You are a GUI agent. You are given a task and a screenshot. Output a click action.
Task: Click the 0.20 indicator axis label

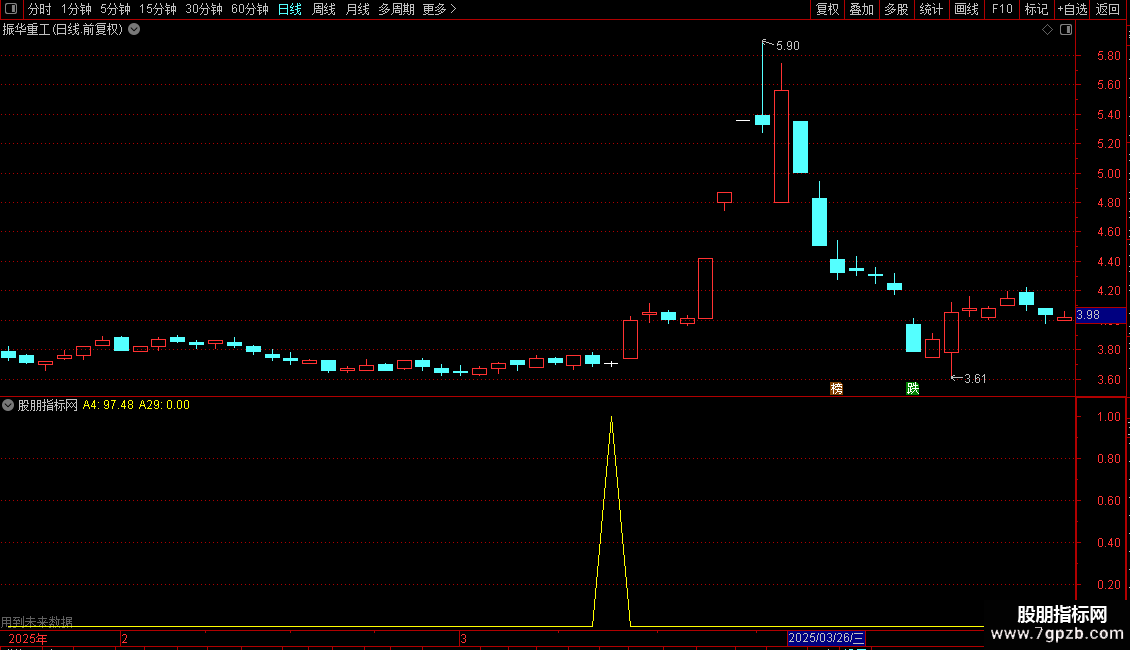(1108, 585)
